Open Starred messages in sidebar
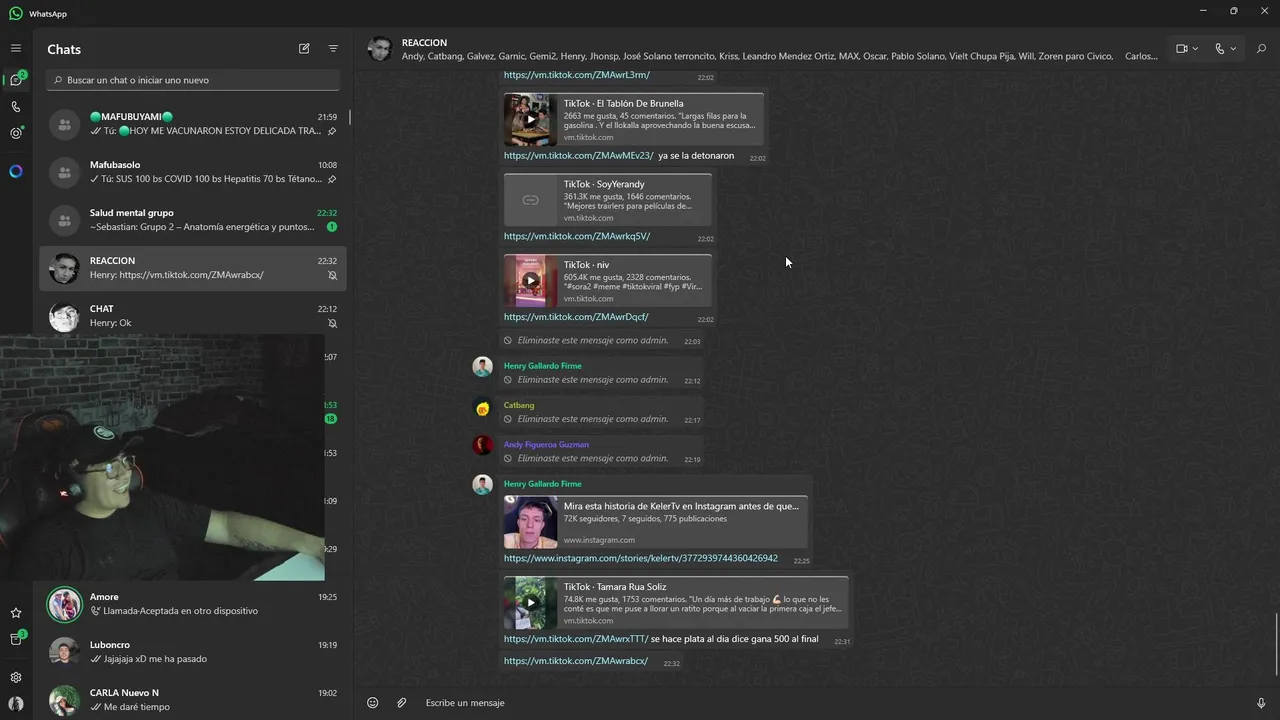This screenshot has width=1280, height=720. (16, 613)
